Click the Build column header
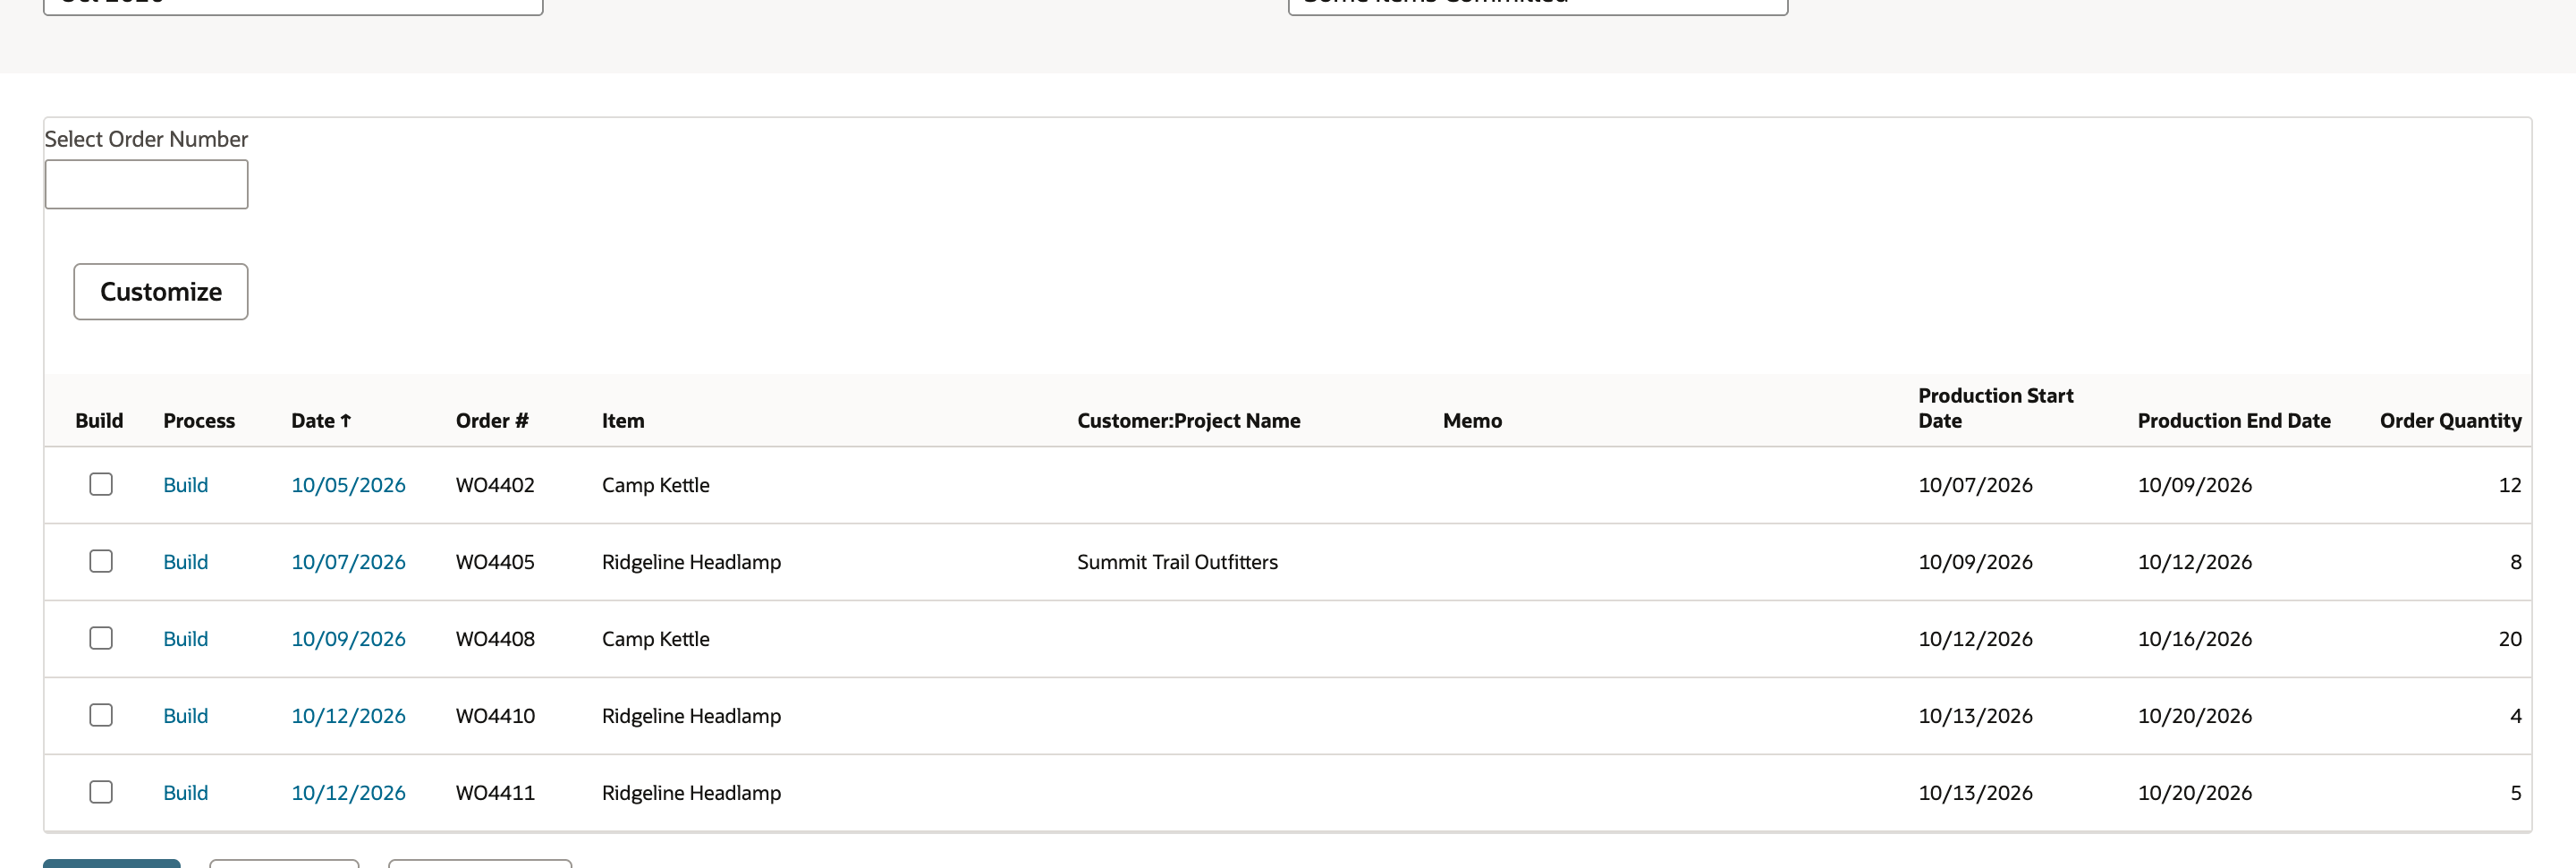 (x=99, y=421)
